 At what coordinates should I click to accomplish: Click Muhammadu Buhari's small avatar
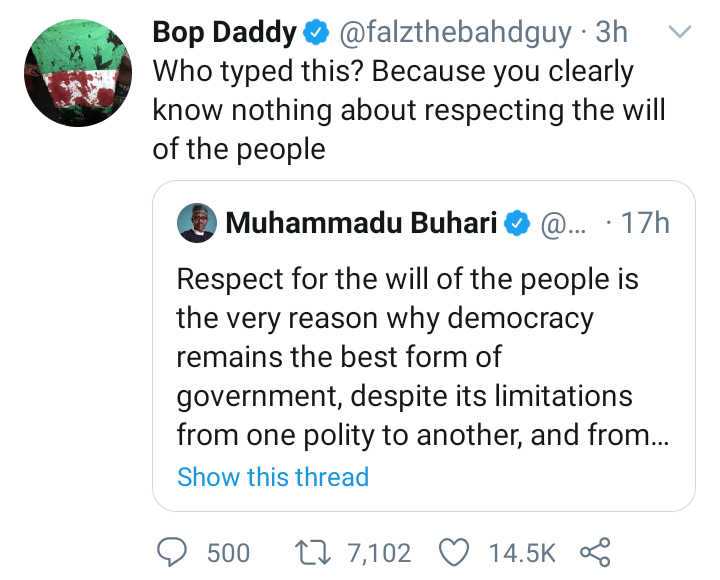[197, 223]
